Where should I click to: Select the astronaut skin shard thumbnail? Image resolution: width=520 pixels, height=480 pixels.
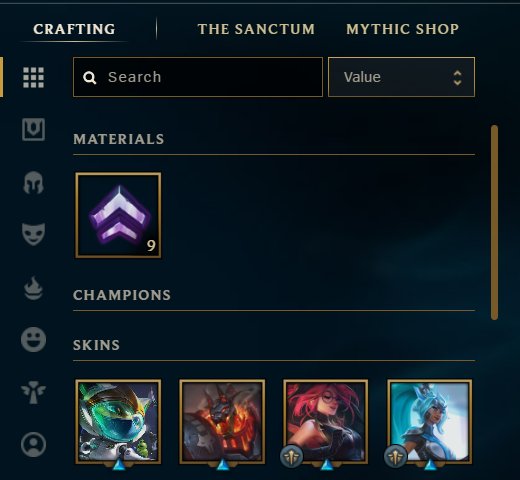118,422
